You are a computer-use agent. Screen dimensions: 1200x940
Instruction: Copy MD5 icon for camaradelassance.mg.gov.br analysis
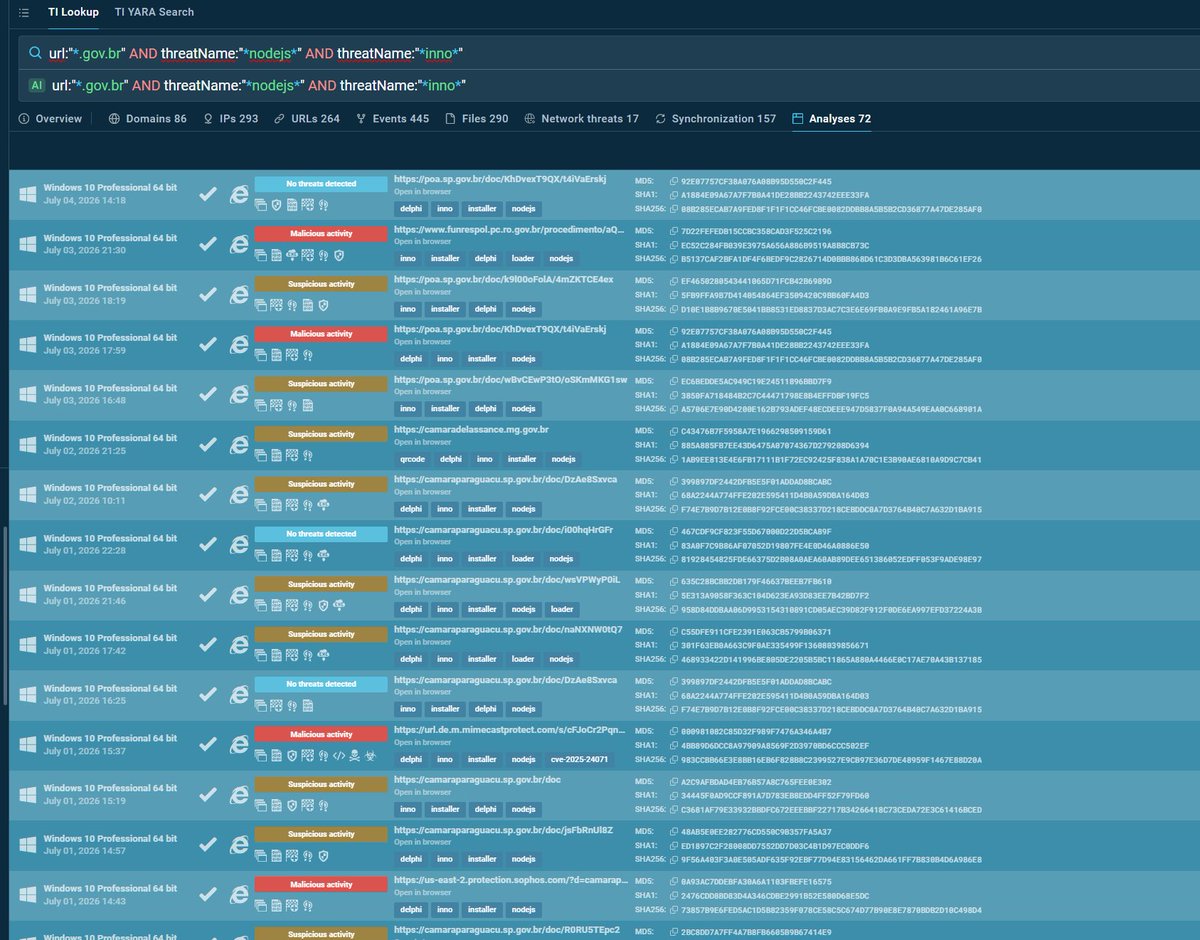point(674,432)
